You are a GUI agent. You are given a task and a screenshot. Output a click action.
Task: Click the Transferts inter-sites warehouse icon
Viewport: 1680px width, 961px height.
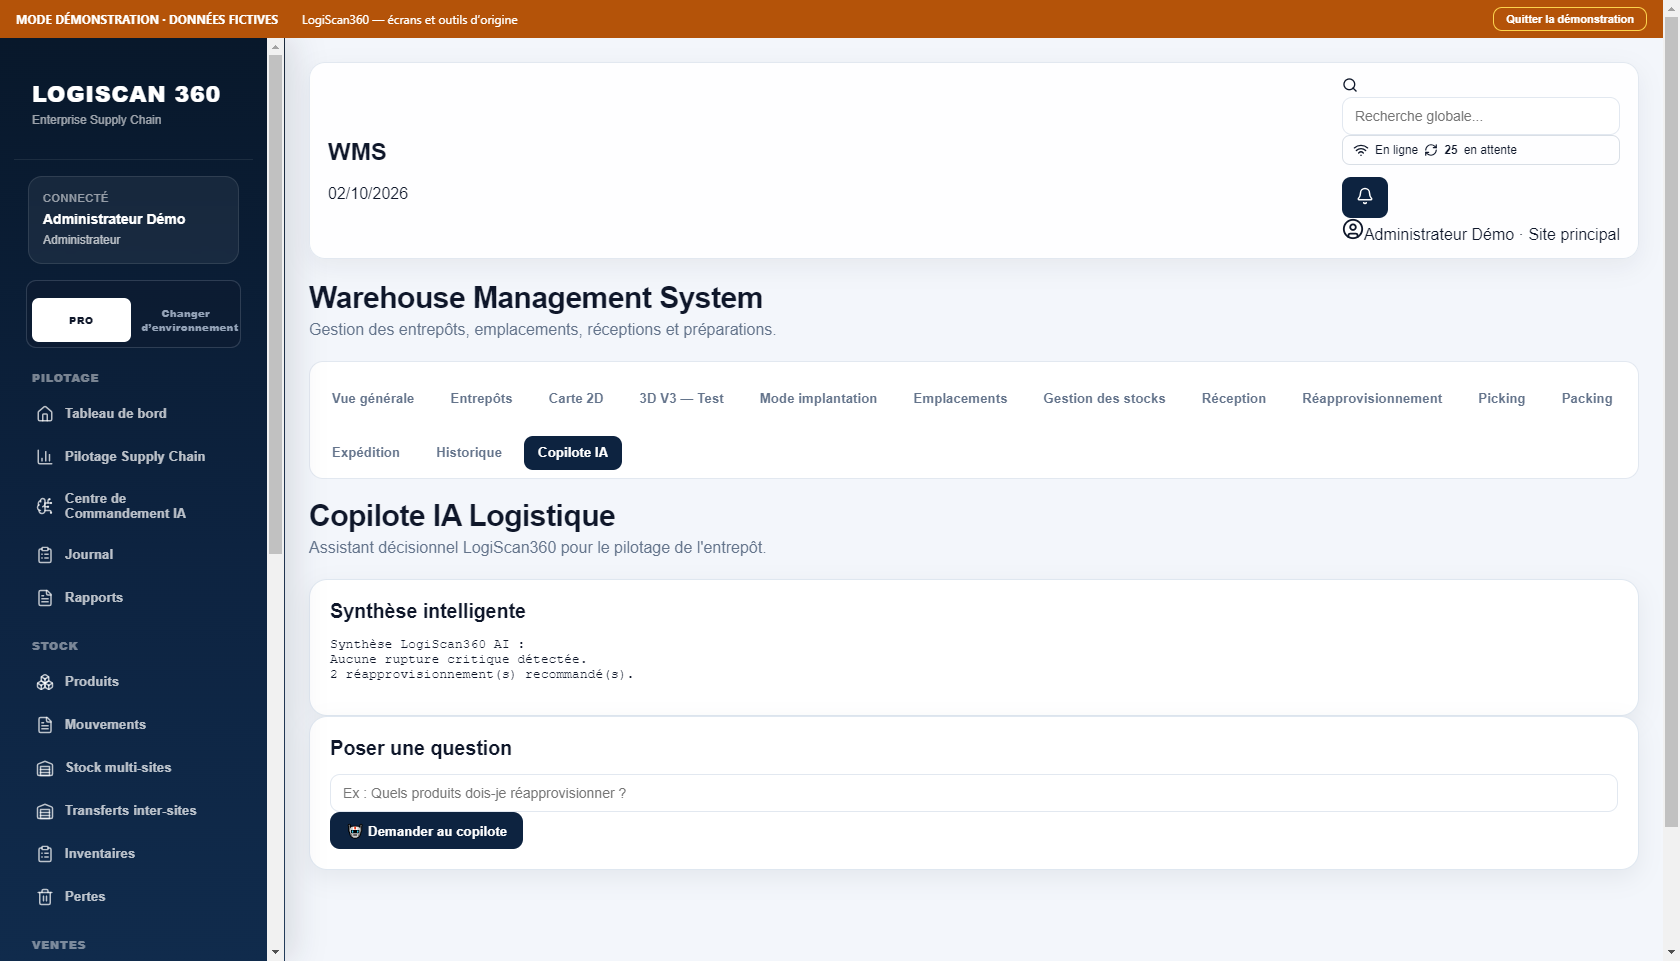point(45,811)
